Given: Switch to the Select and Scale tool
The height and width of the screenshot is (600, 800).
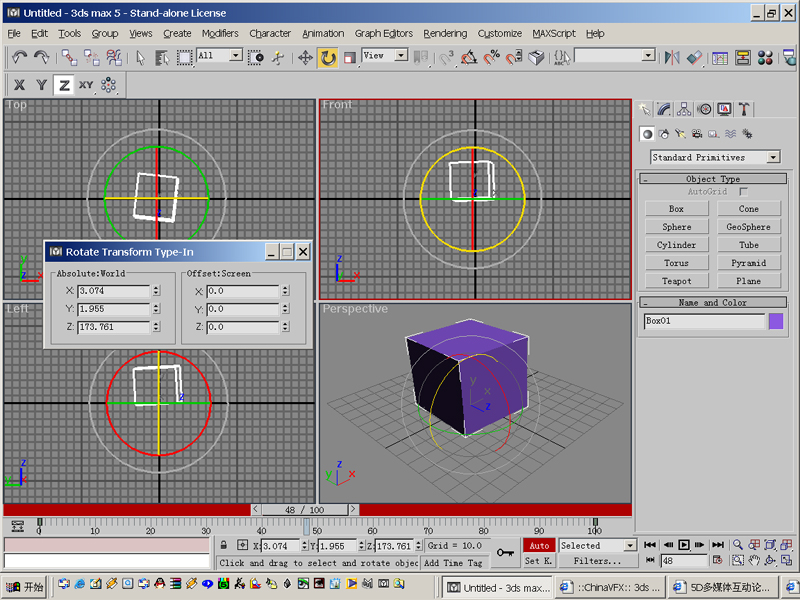Looking at the screenshot, I should [349, 57].
